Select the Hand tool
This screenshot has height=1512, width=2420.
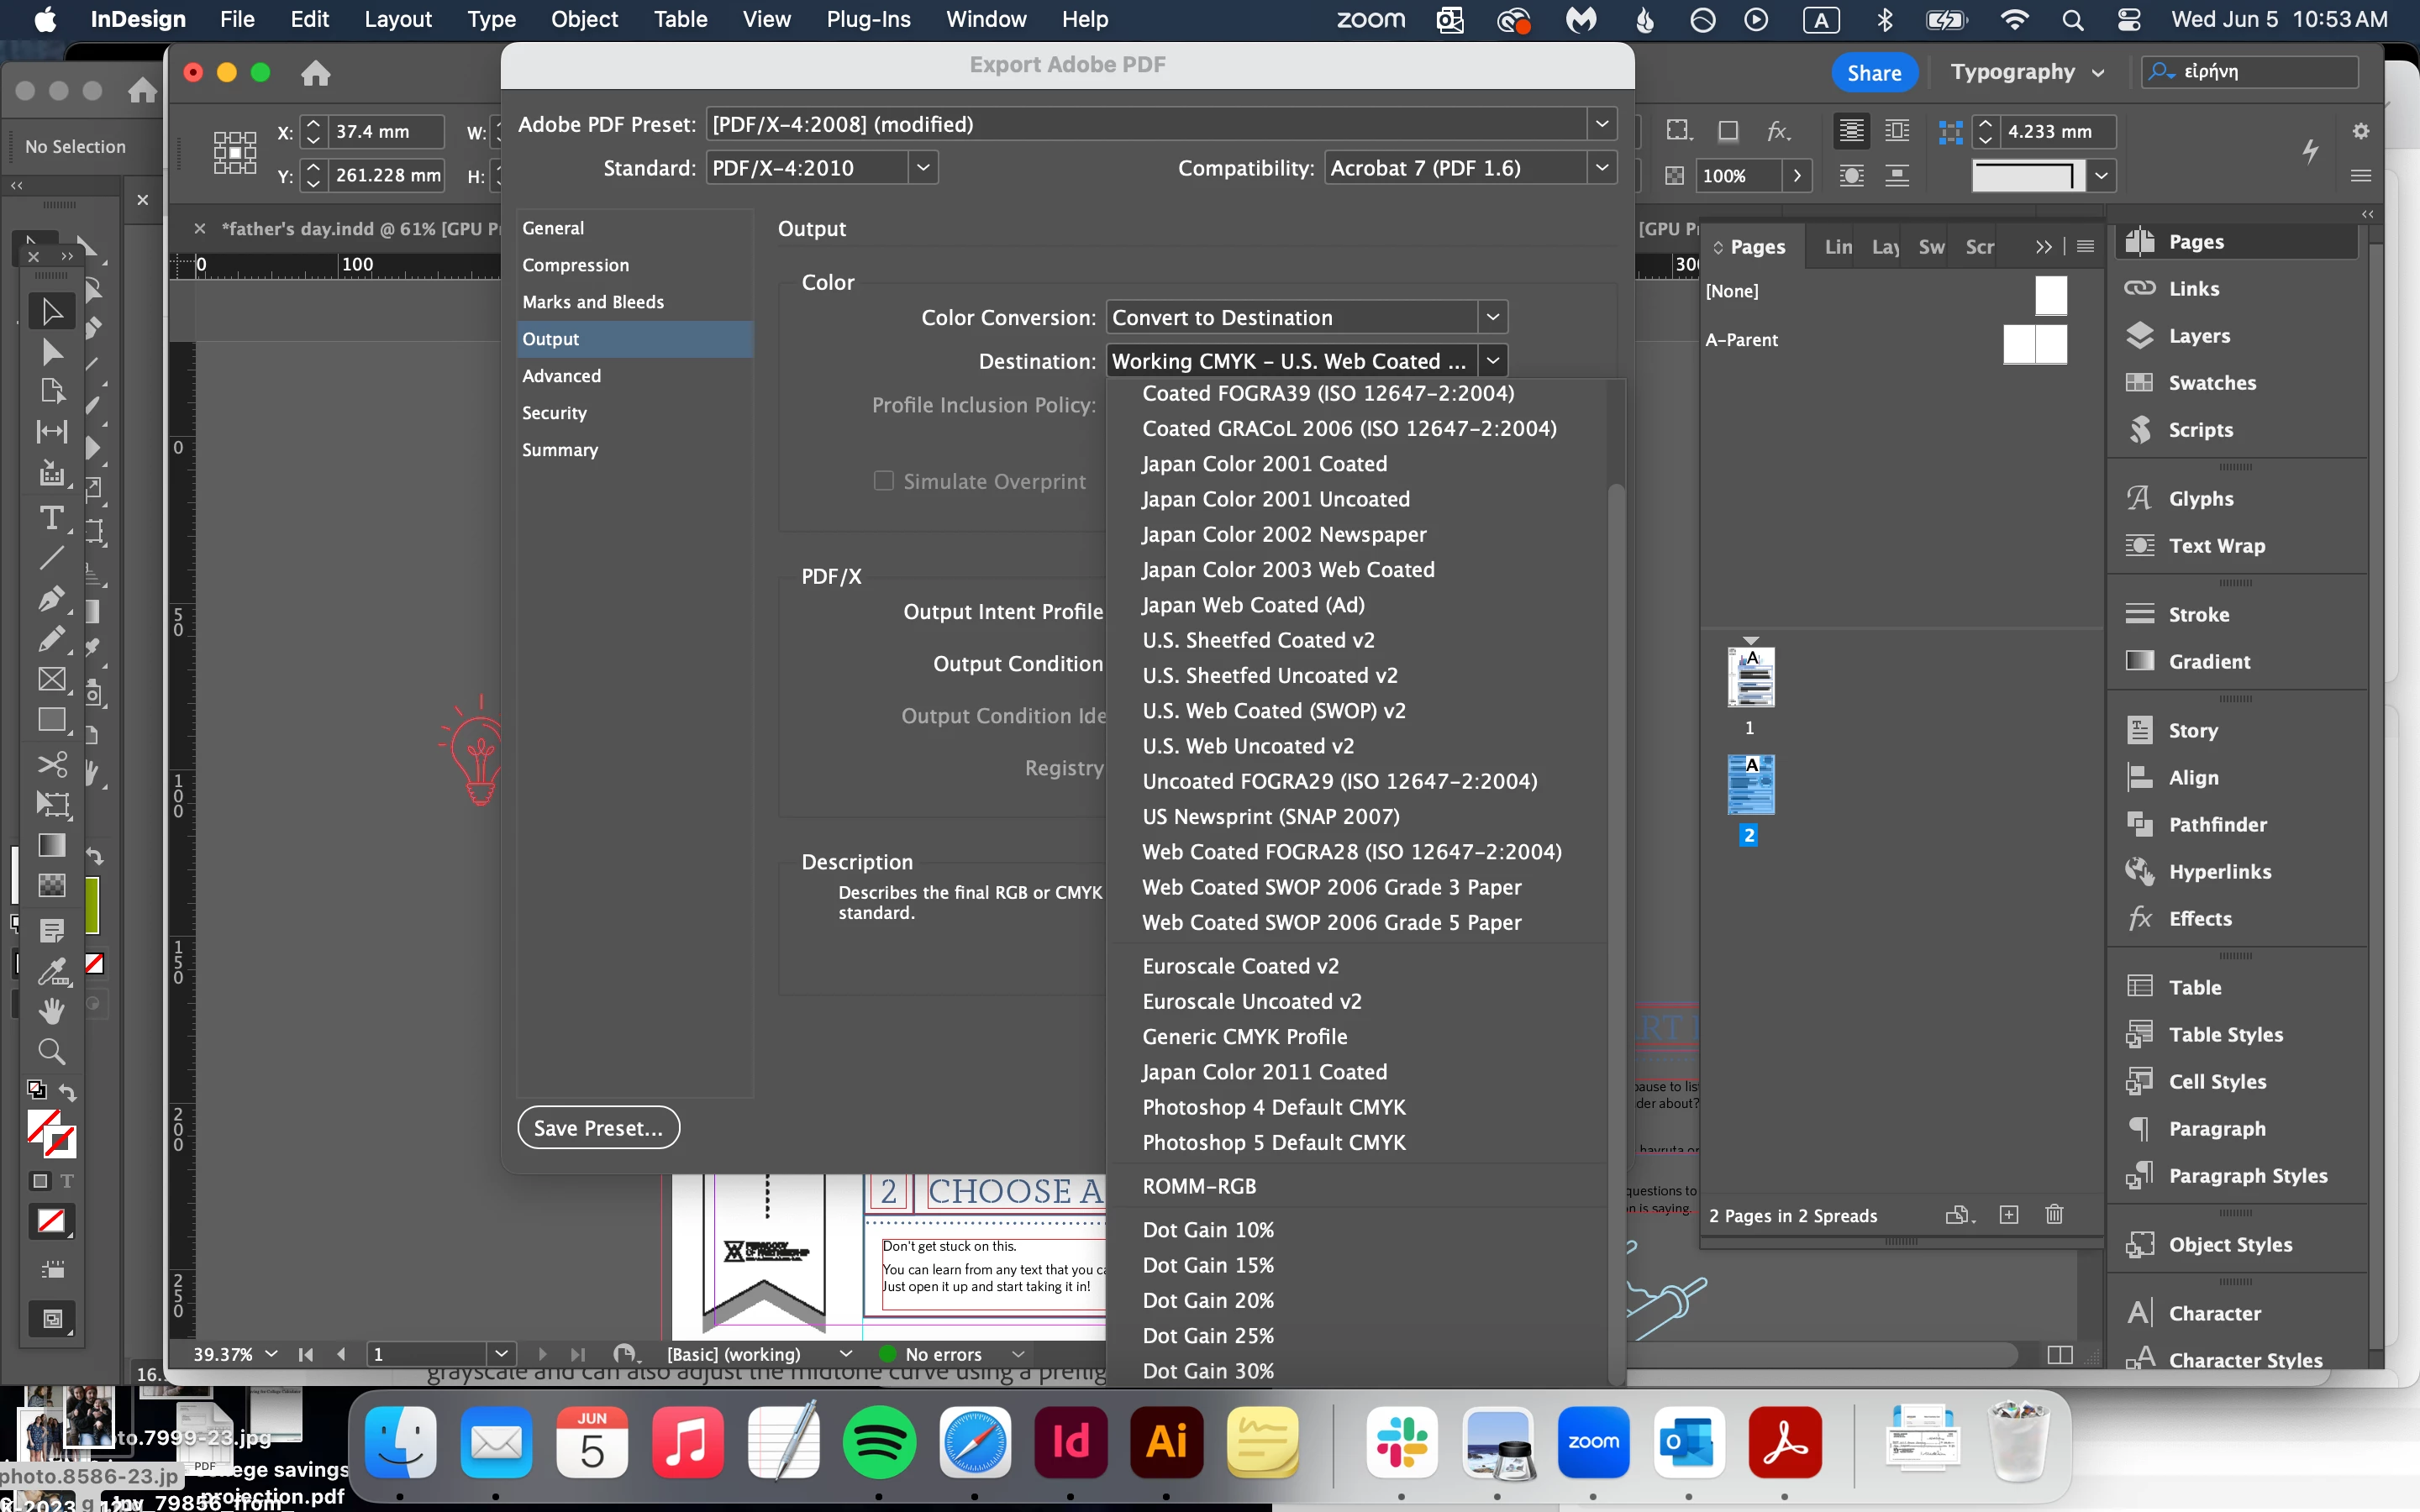click(x=51, y=1011)
